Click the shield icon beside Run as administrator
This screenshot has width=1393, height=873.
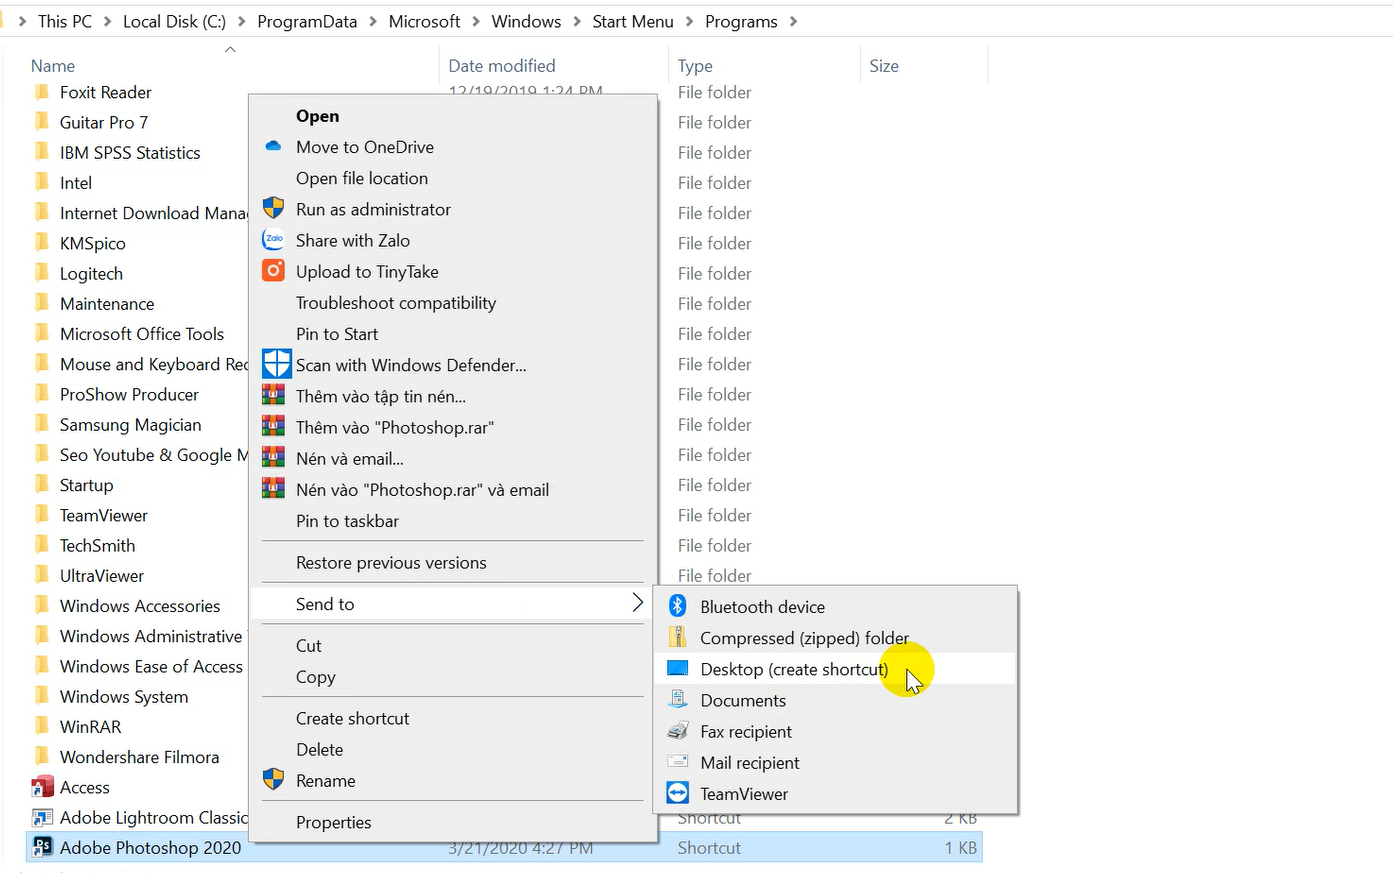pos(273,208)
